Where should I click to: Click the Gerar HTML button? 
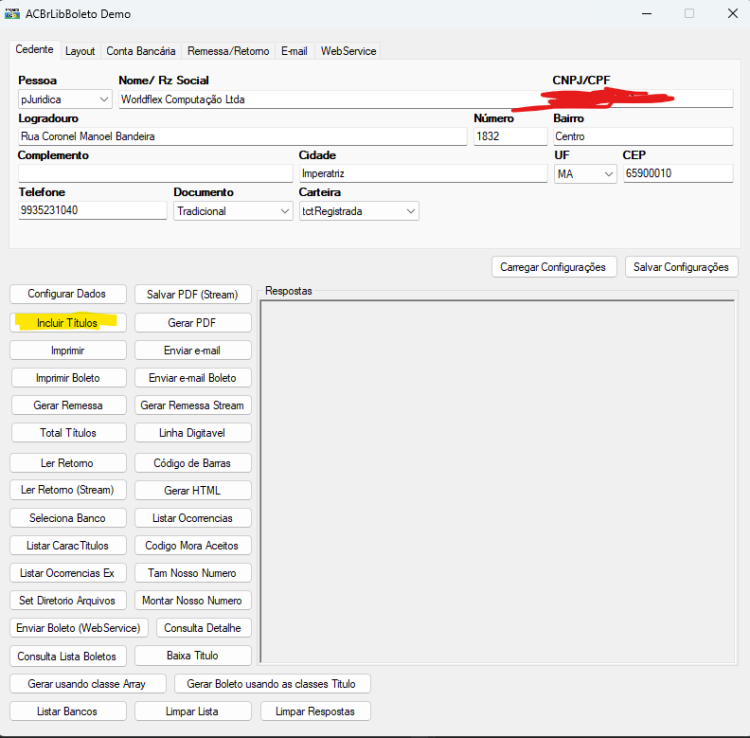[x=193, y=490]
